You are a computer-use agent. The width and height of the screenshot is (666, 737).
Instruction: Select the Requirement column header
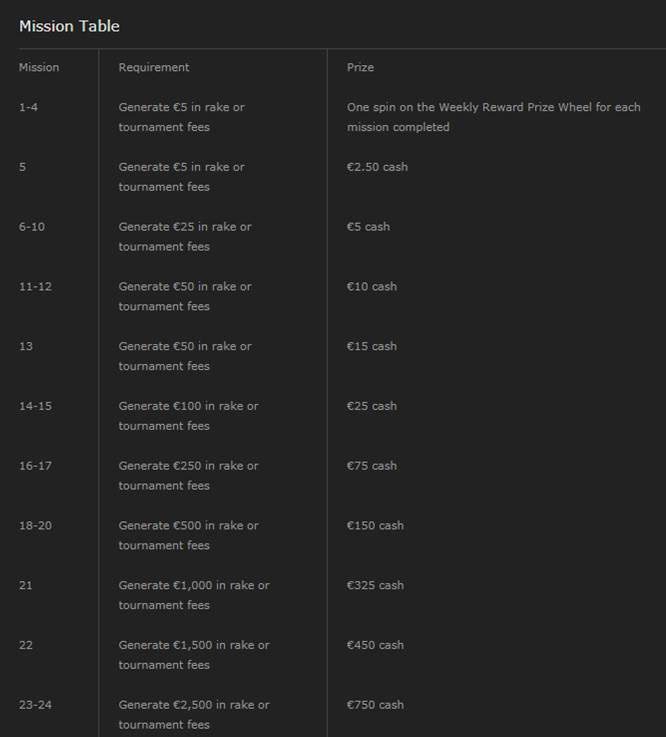(x=154, y=68)
